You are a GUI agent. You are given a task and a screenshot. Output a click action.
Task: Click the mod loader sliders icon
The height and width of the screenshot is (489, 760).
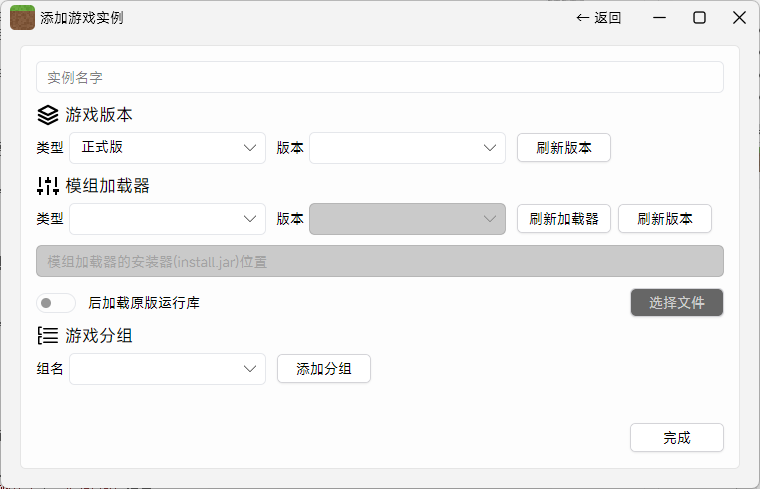pos(48,186)
